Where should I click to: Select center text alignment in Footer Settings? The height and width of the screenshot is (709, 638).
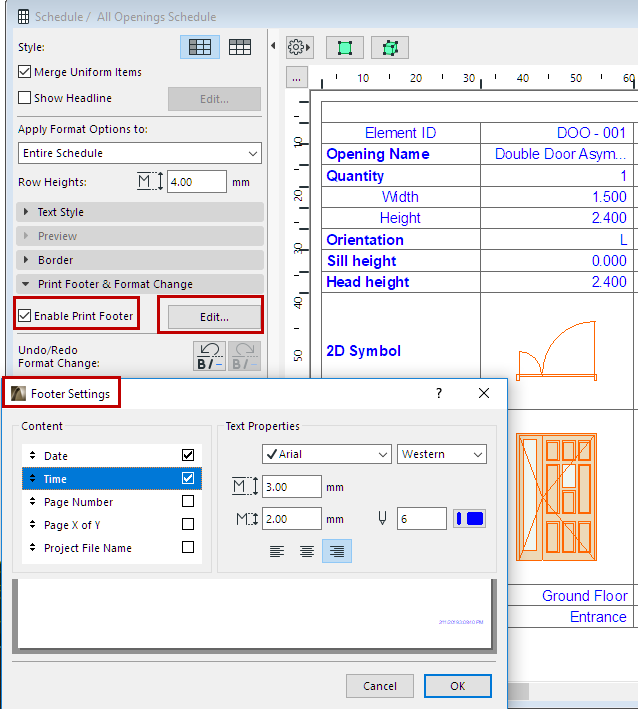(x=307, y=551)
